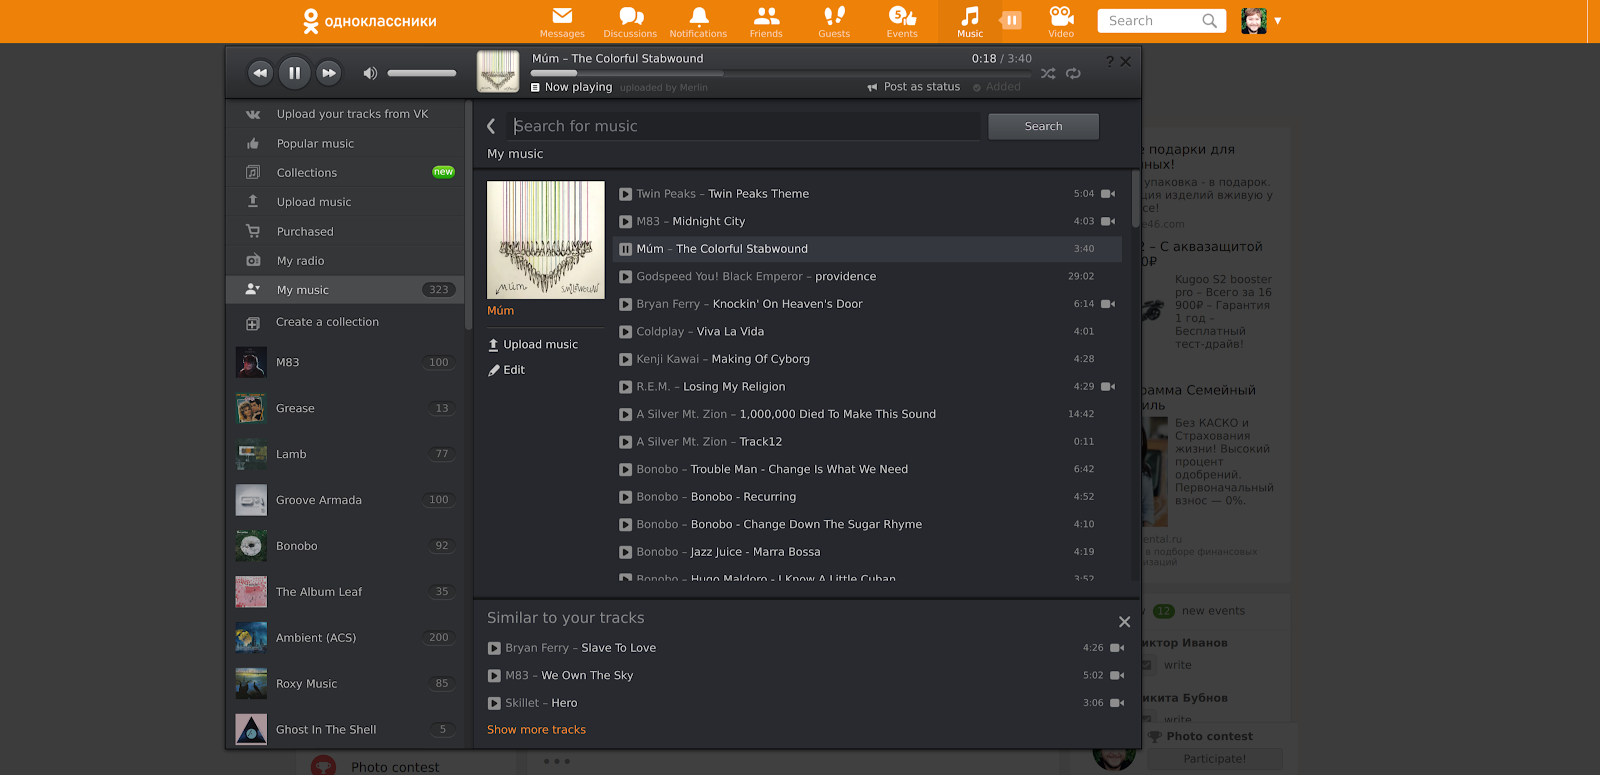Click Post as status

[x=914, y=87]
